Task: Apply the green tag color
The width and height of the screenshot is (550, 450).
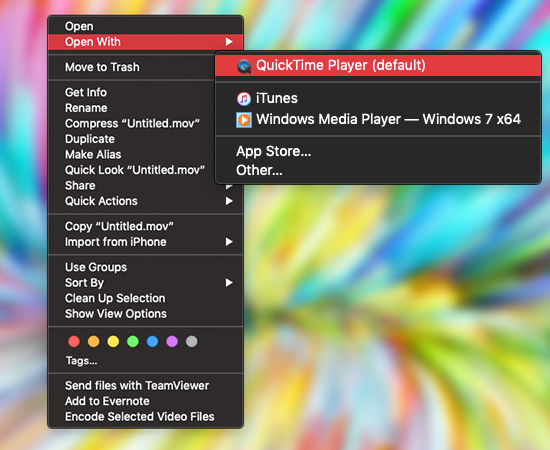Action: (x=133, y=341)
